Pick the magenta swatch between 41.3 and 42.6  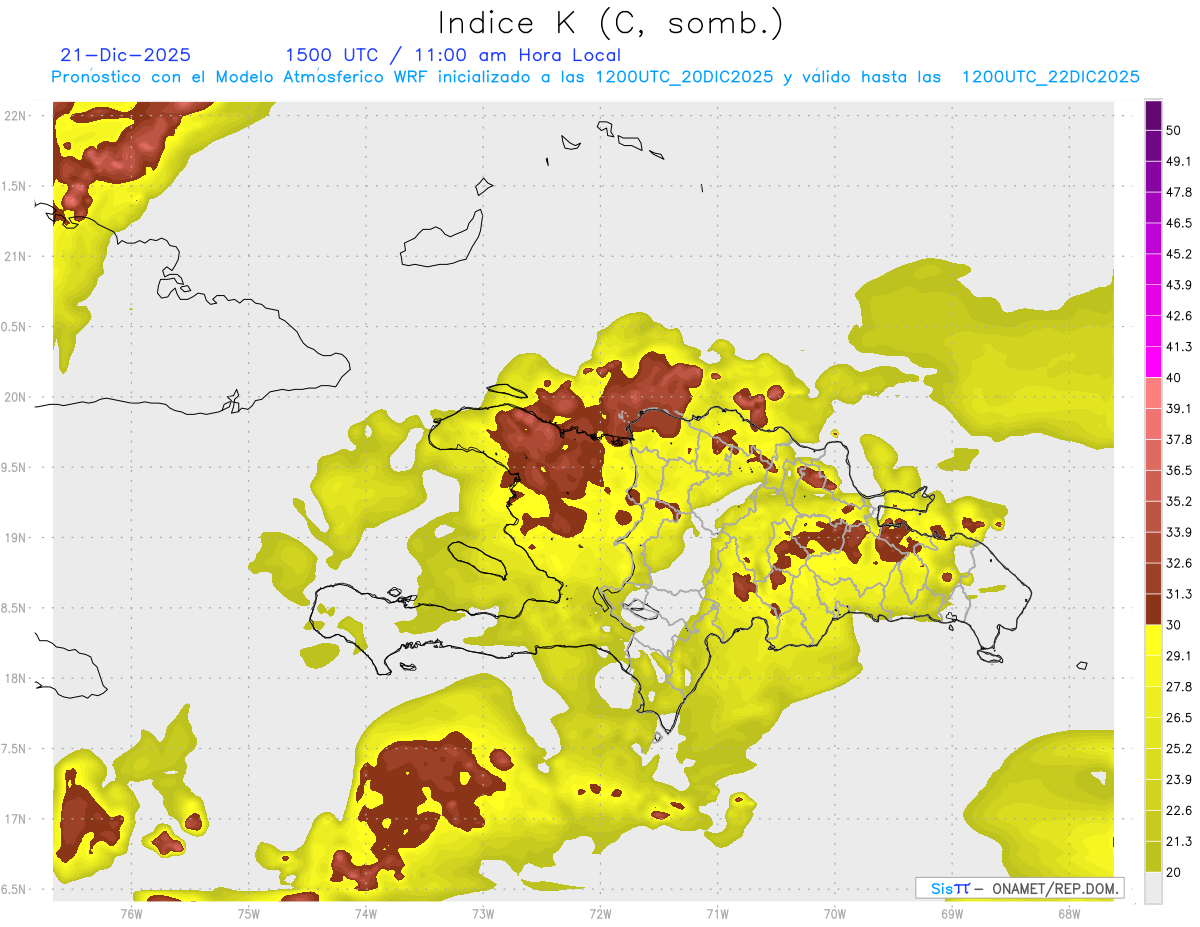[1153, 332]
